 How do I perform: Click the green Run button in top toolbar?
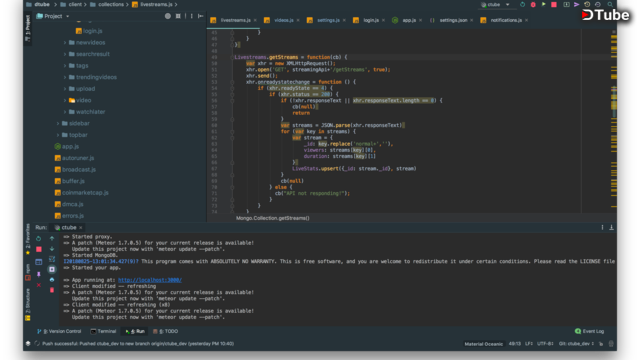pyautogui.click(x=543, y=4)
